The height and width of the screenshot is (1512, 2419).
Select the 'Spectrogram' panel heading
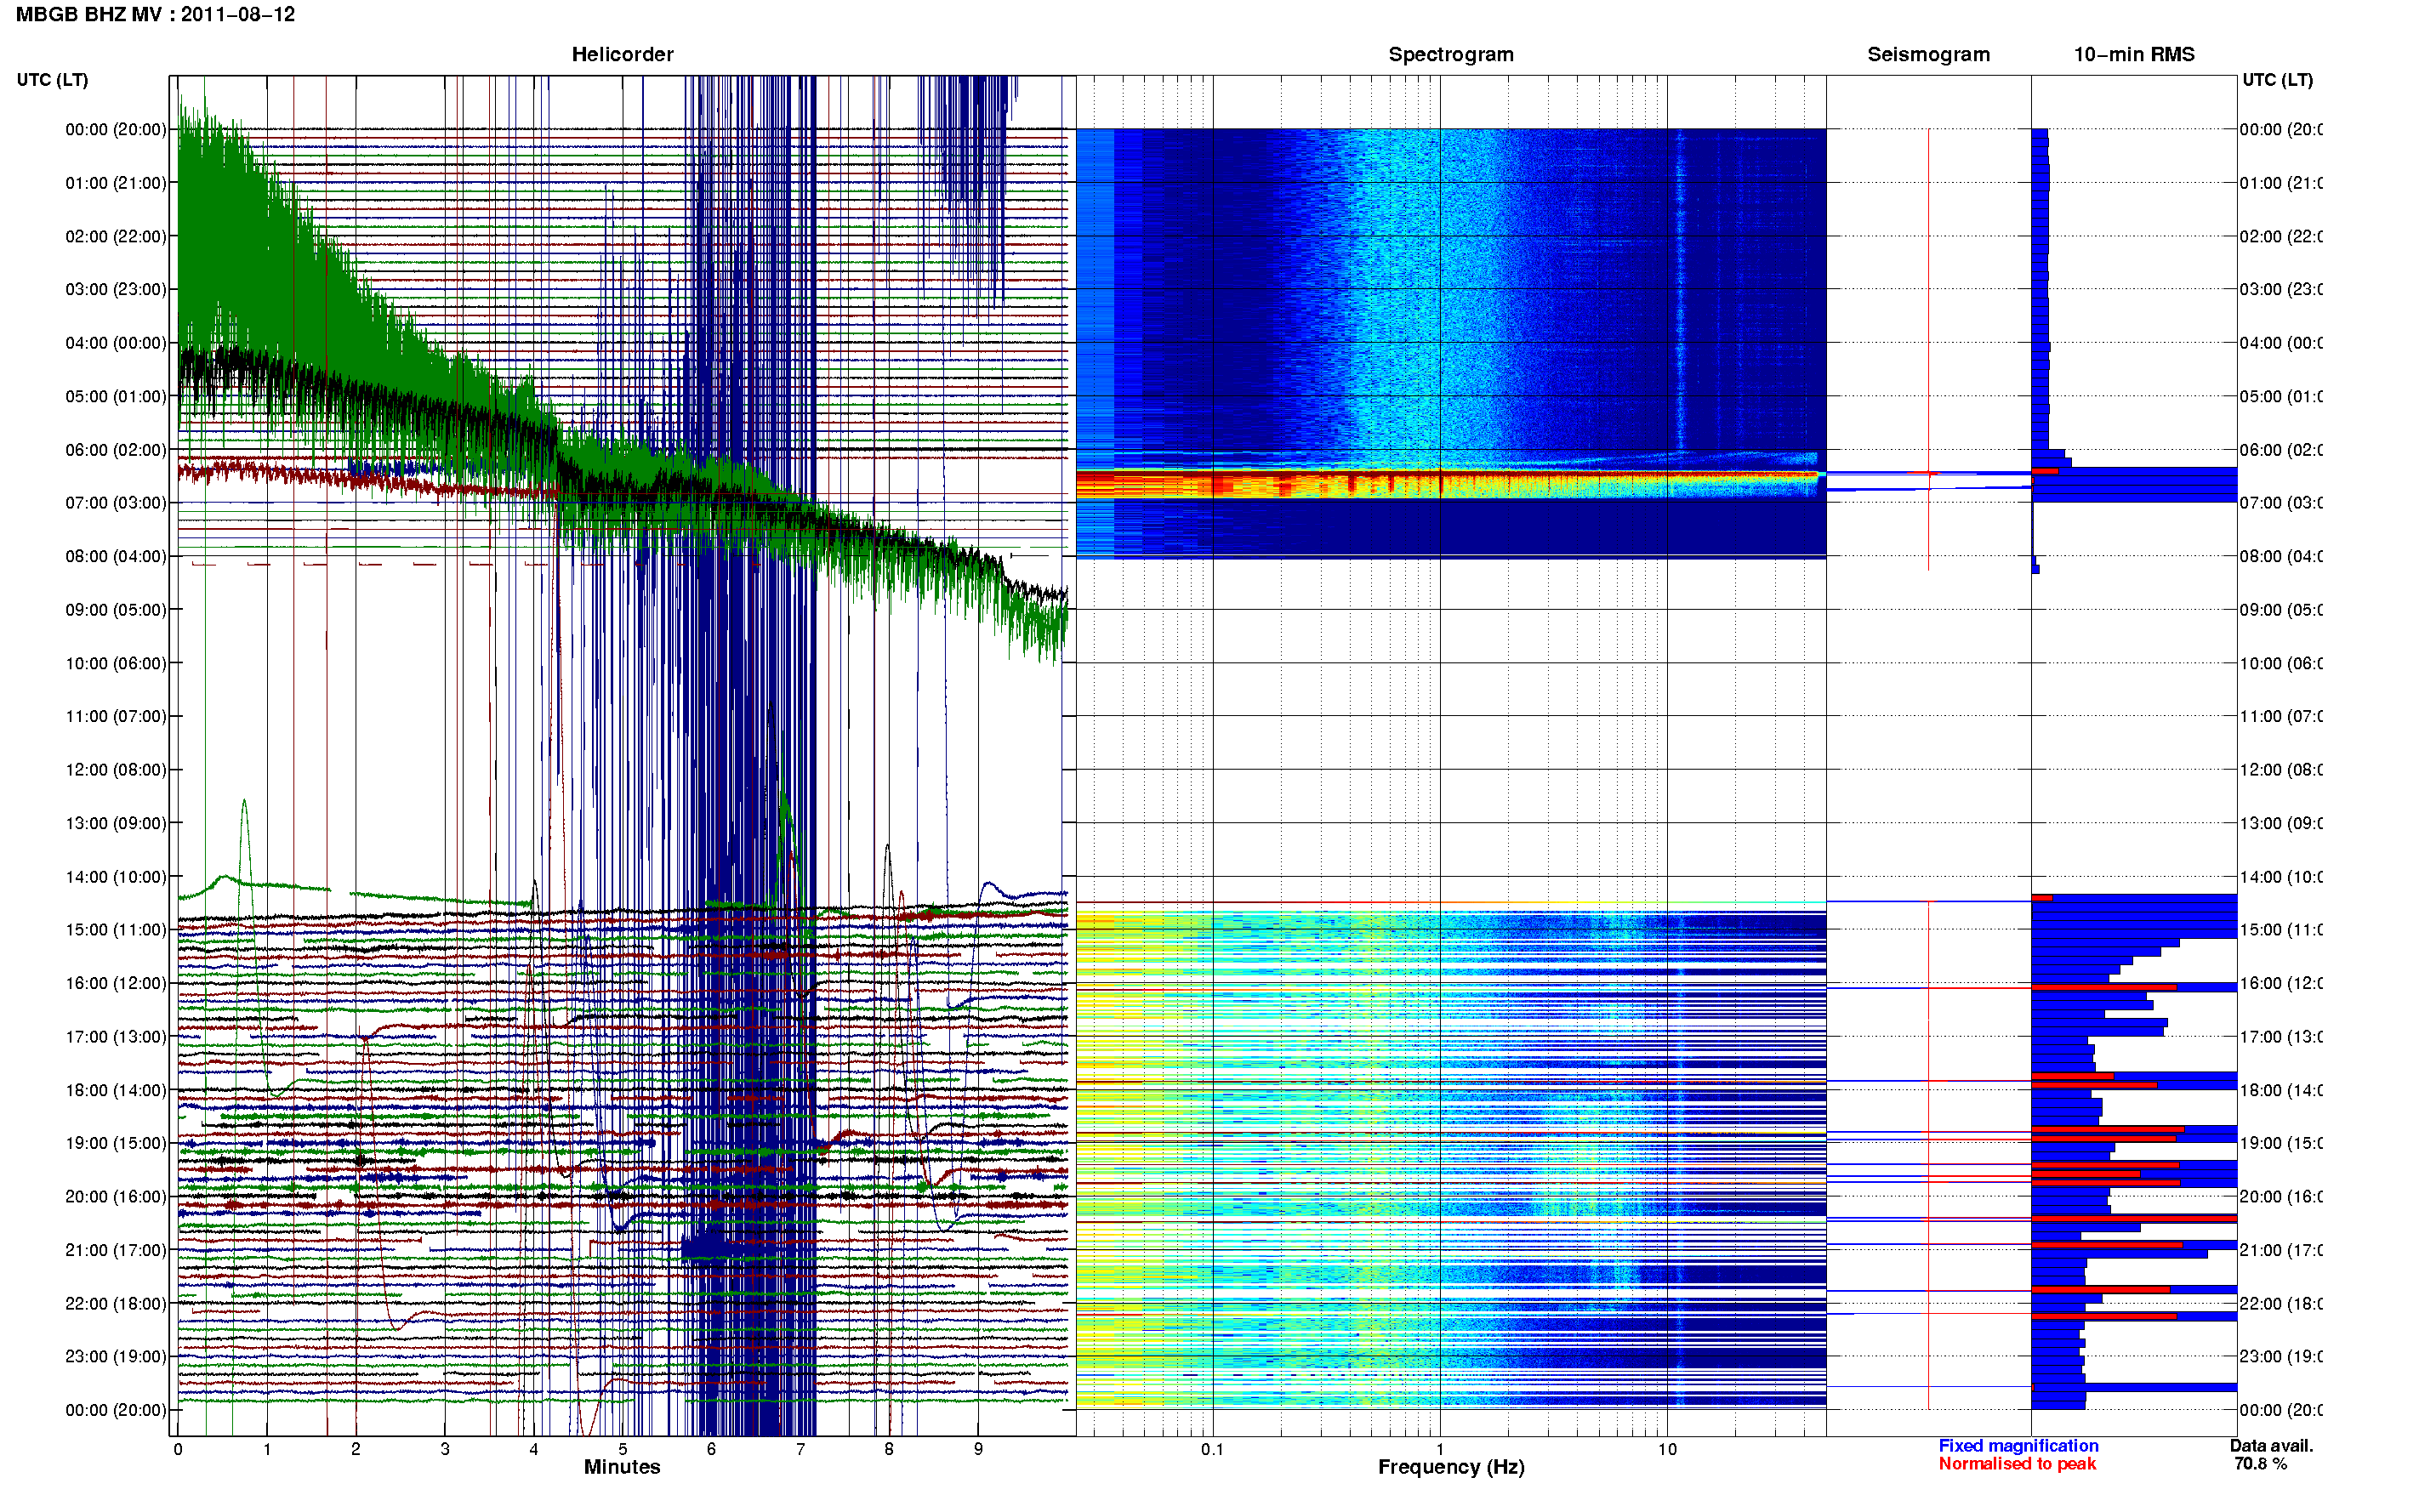pyautogui.click(x=1451, y=54)
